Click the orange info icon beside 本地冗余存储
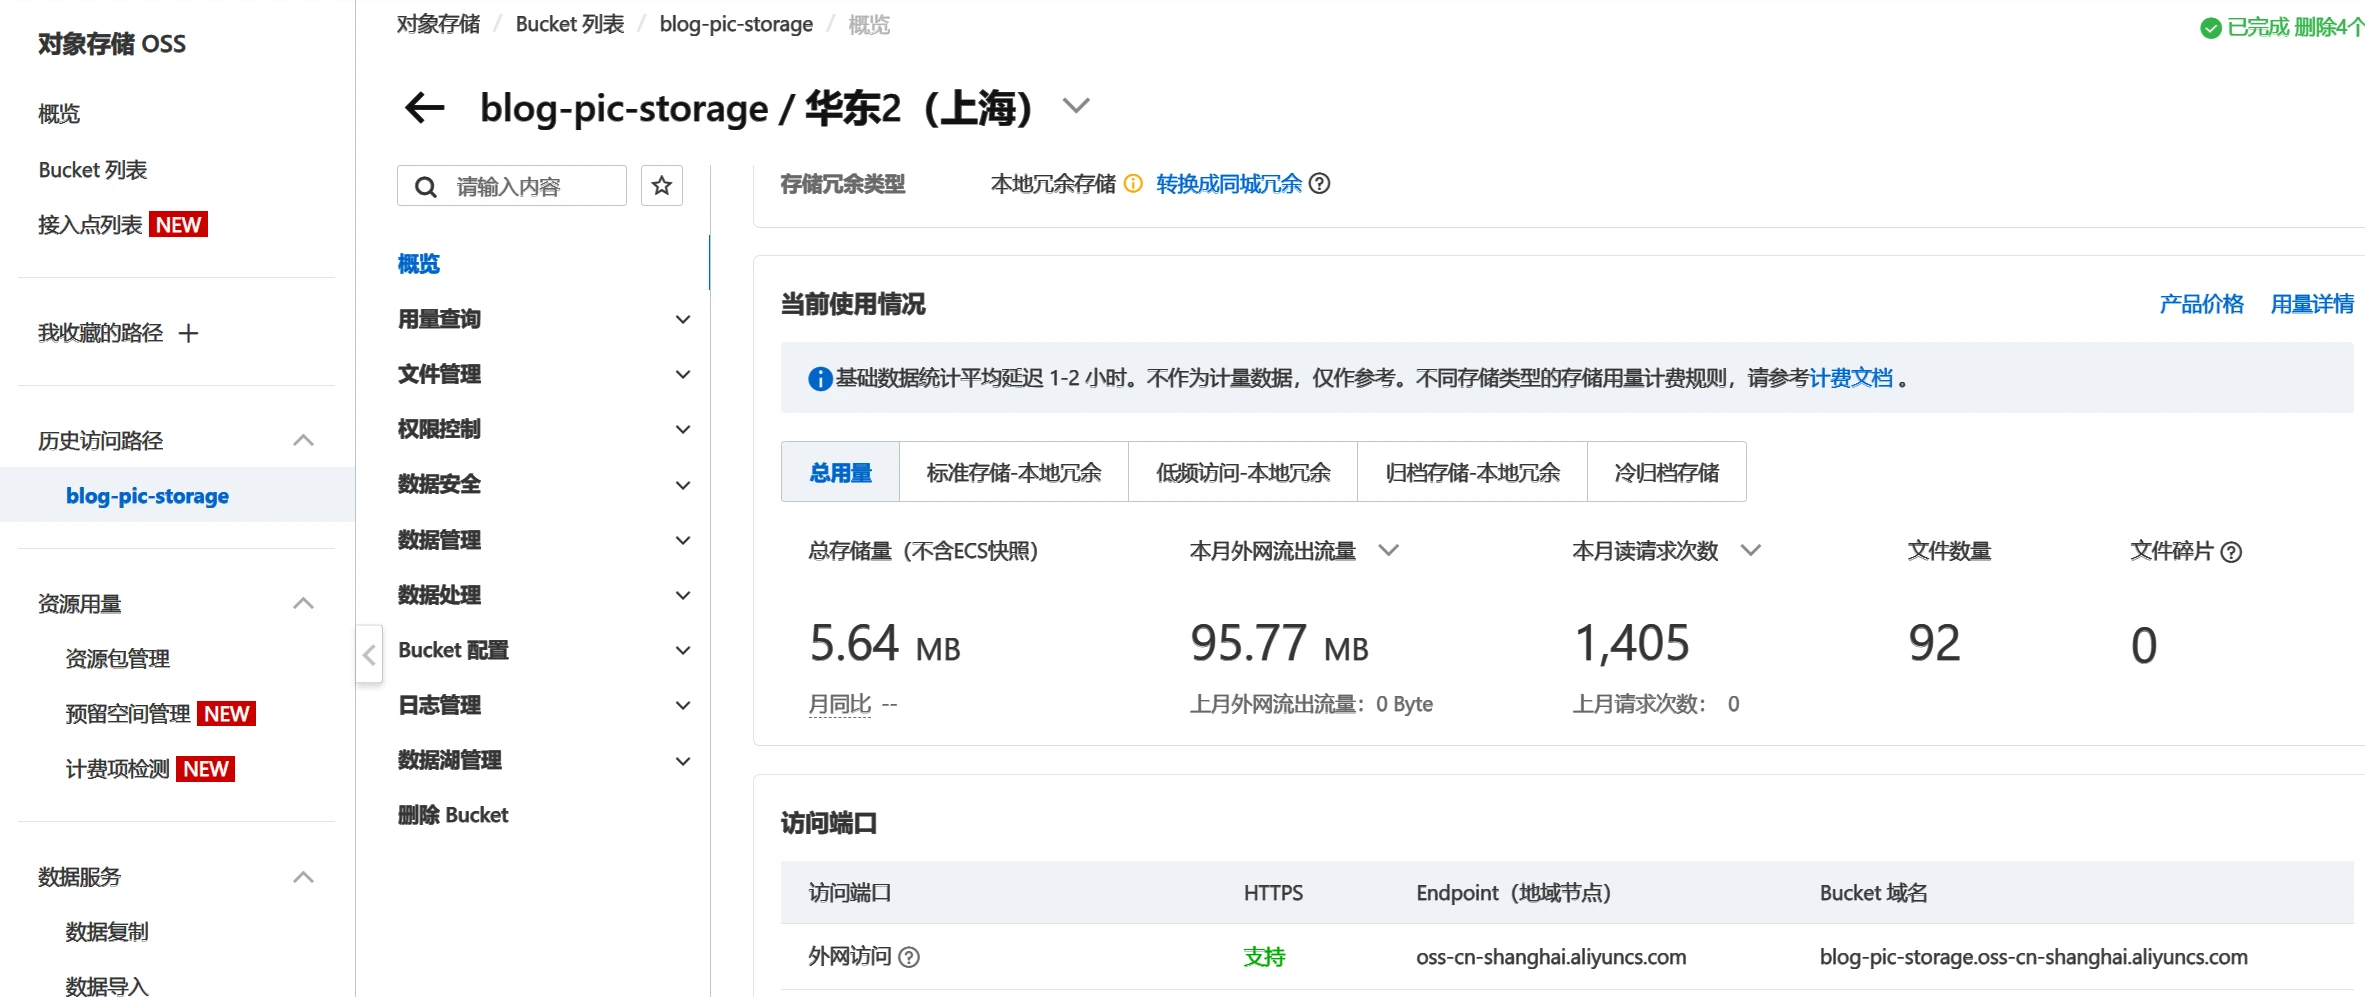Image resolution: width=2365 pixels, height=997 pixels. tap(1133, 184)
